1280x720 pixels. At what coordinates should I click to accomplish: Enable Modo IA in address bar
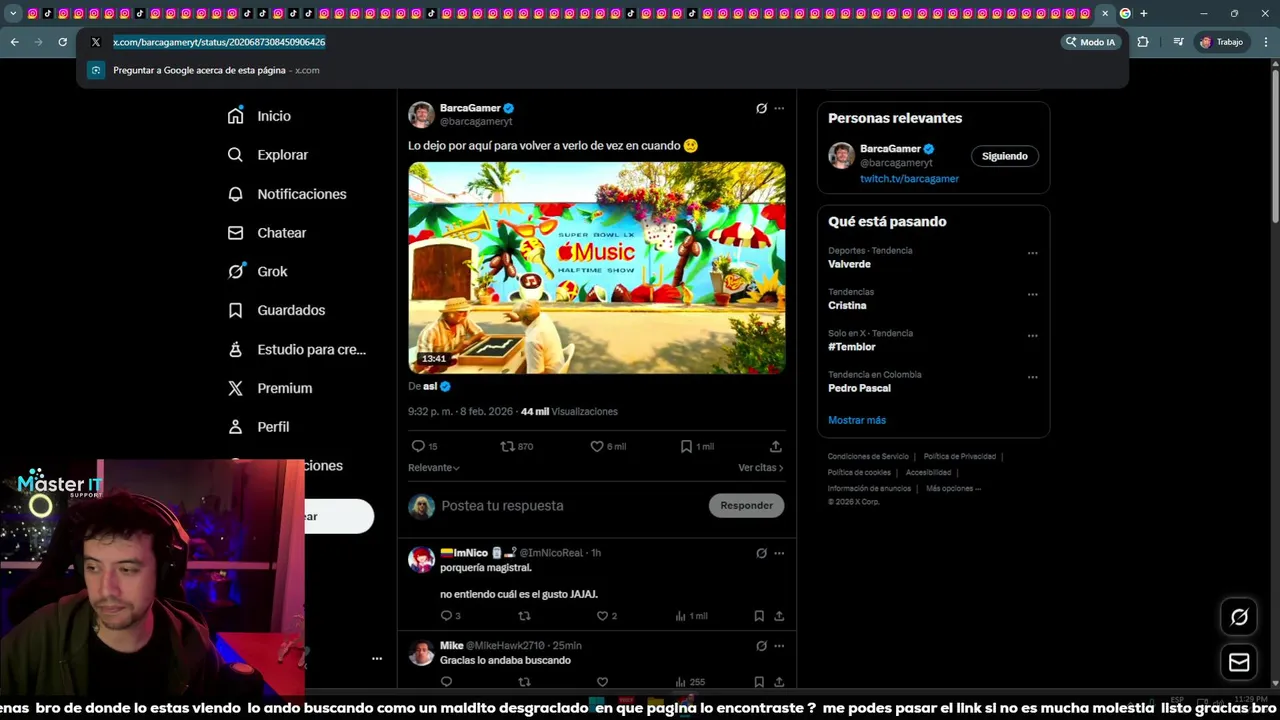1090,42
